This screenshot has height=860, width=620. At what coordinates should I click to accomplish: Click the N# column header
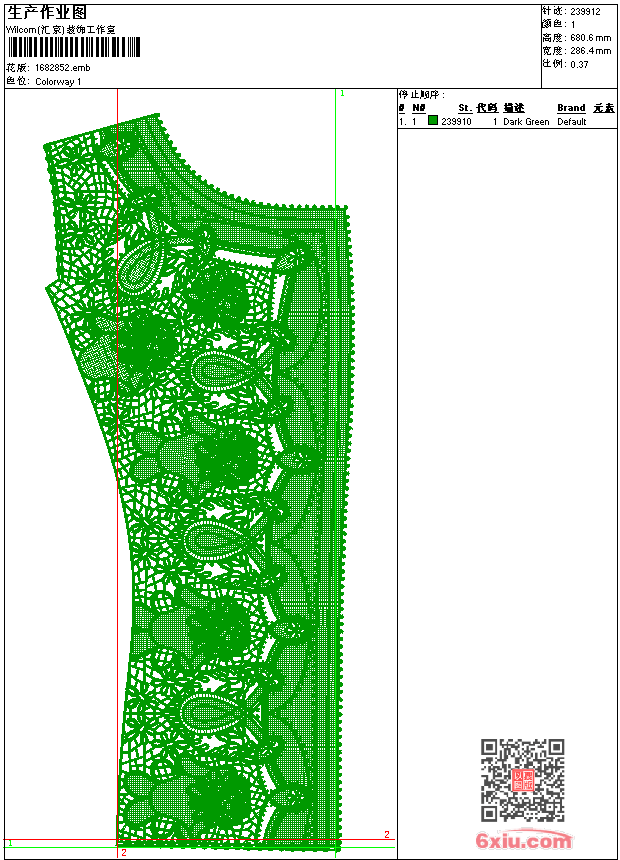(x=419, y=108)
